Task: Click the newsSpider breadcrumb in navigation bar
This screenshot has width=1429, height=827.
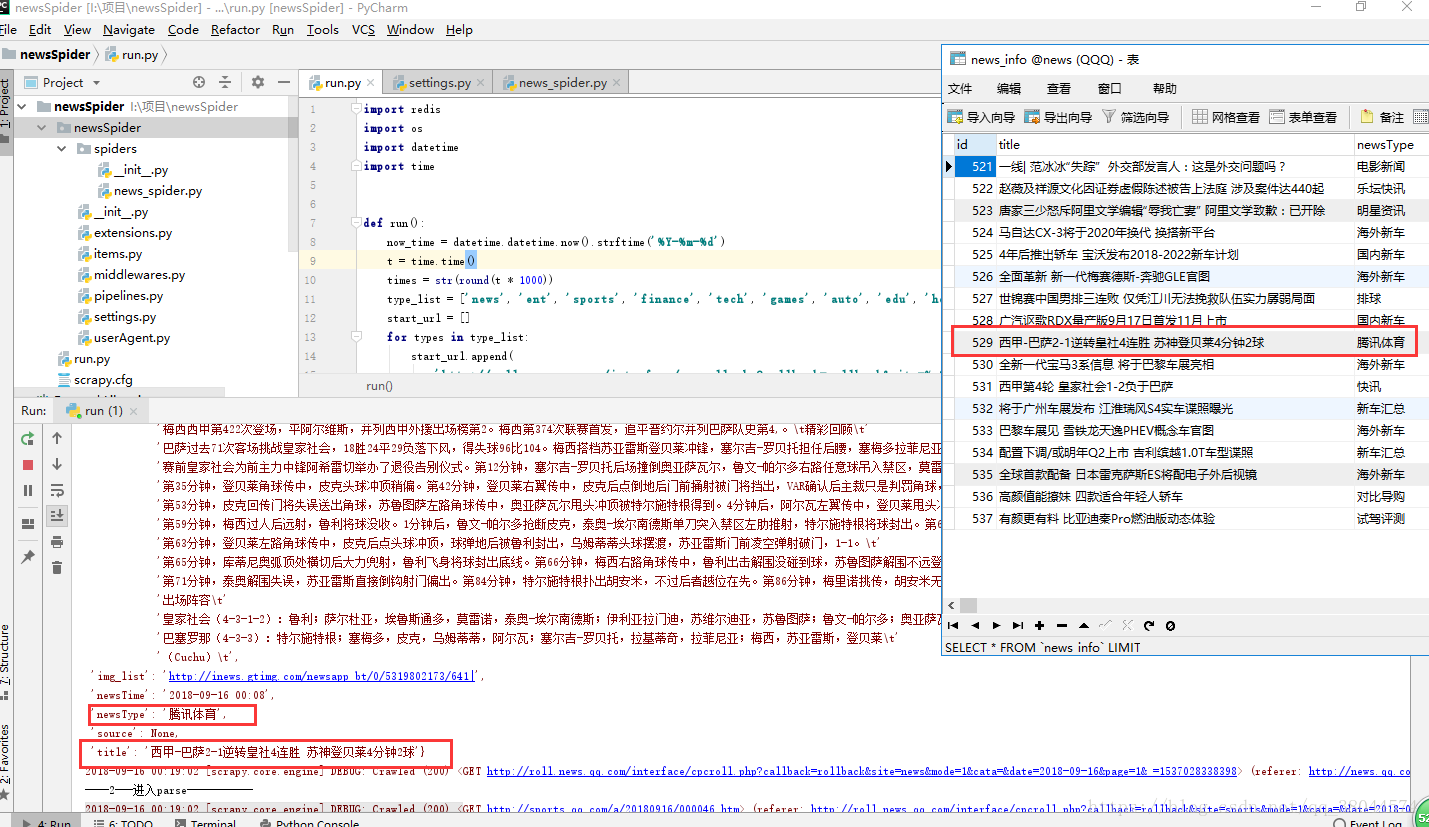Action: tap(46, 55)
